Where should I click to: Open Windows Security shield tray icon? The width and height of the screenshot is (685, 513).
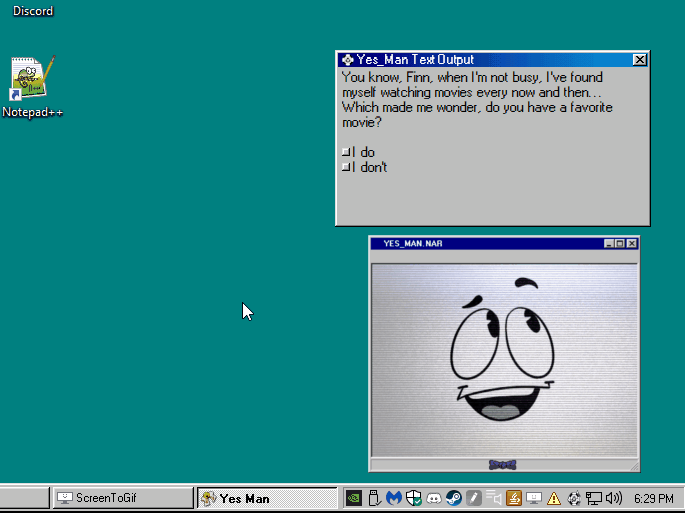coord(413,497)
